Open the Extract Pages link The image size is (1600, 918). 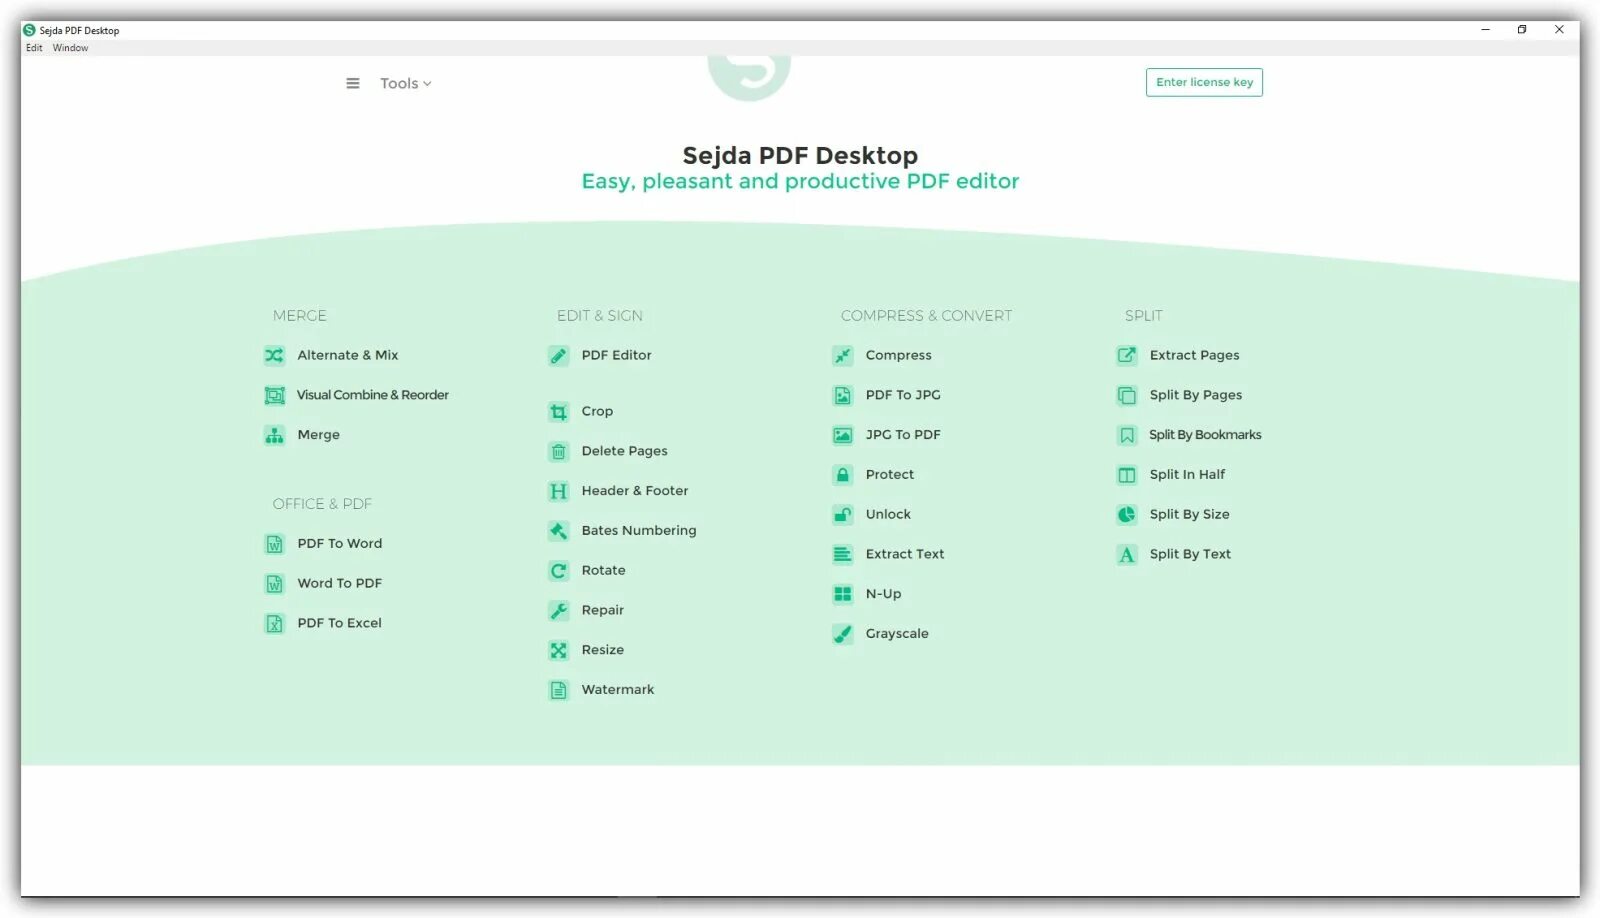pos(1194,355)
